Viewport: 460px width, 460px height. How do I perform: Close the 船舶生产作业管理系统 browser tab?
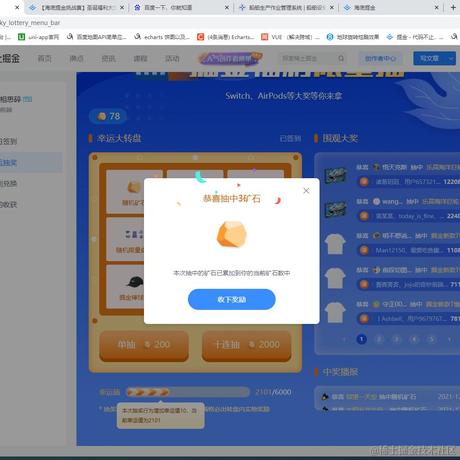(x=332, y=7)
